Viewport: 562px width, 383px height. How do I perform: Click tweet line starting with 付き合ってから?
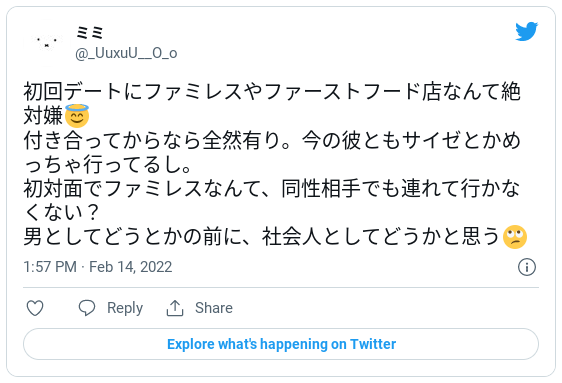[272, 140]
